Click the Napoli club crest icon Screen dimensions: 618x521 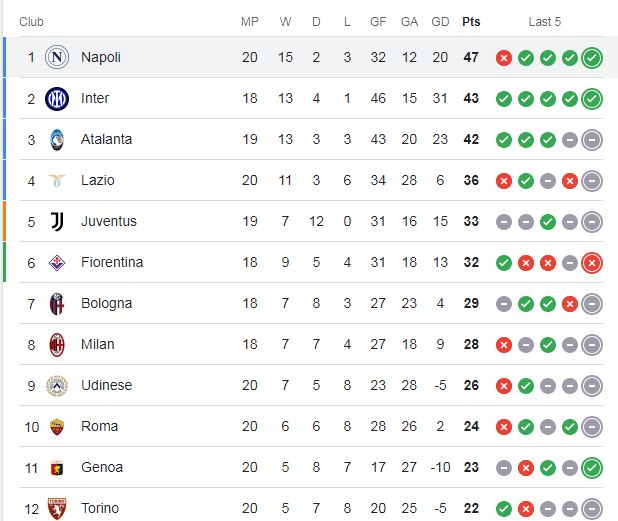point(57,57)
